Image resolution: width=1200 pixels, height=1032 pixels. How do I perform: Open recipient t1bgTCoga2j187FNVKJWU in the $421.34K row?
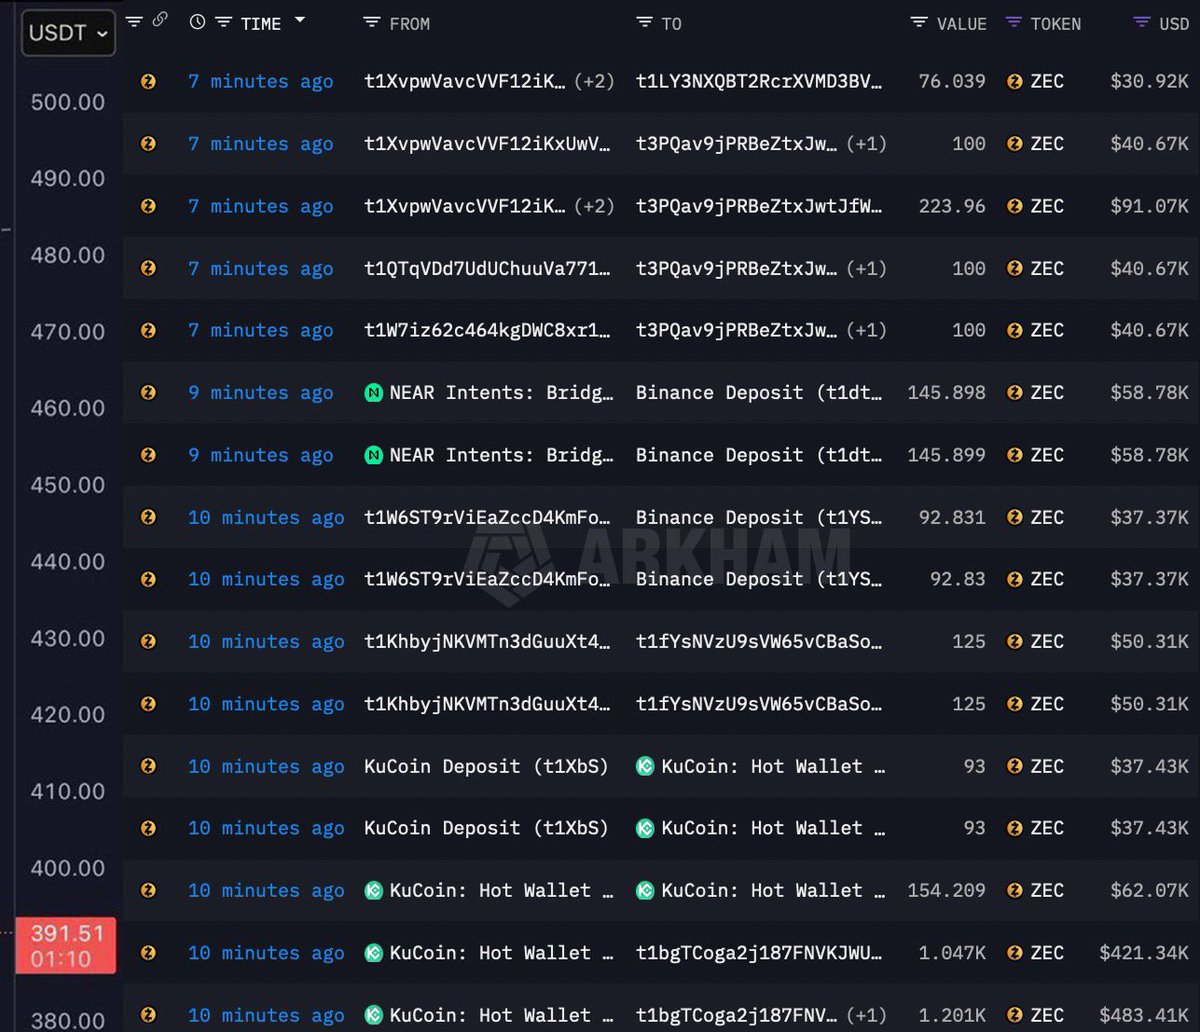(760, 953)
